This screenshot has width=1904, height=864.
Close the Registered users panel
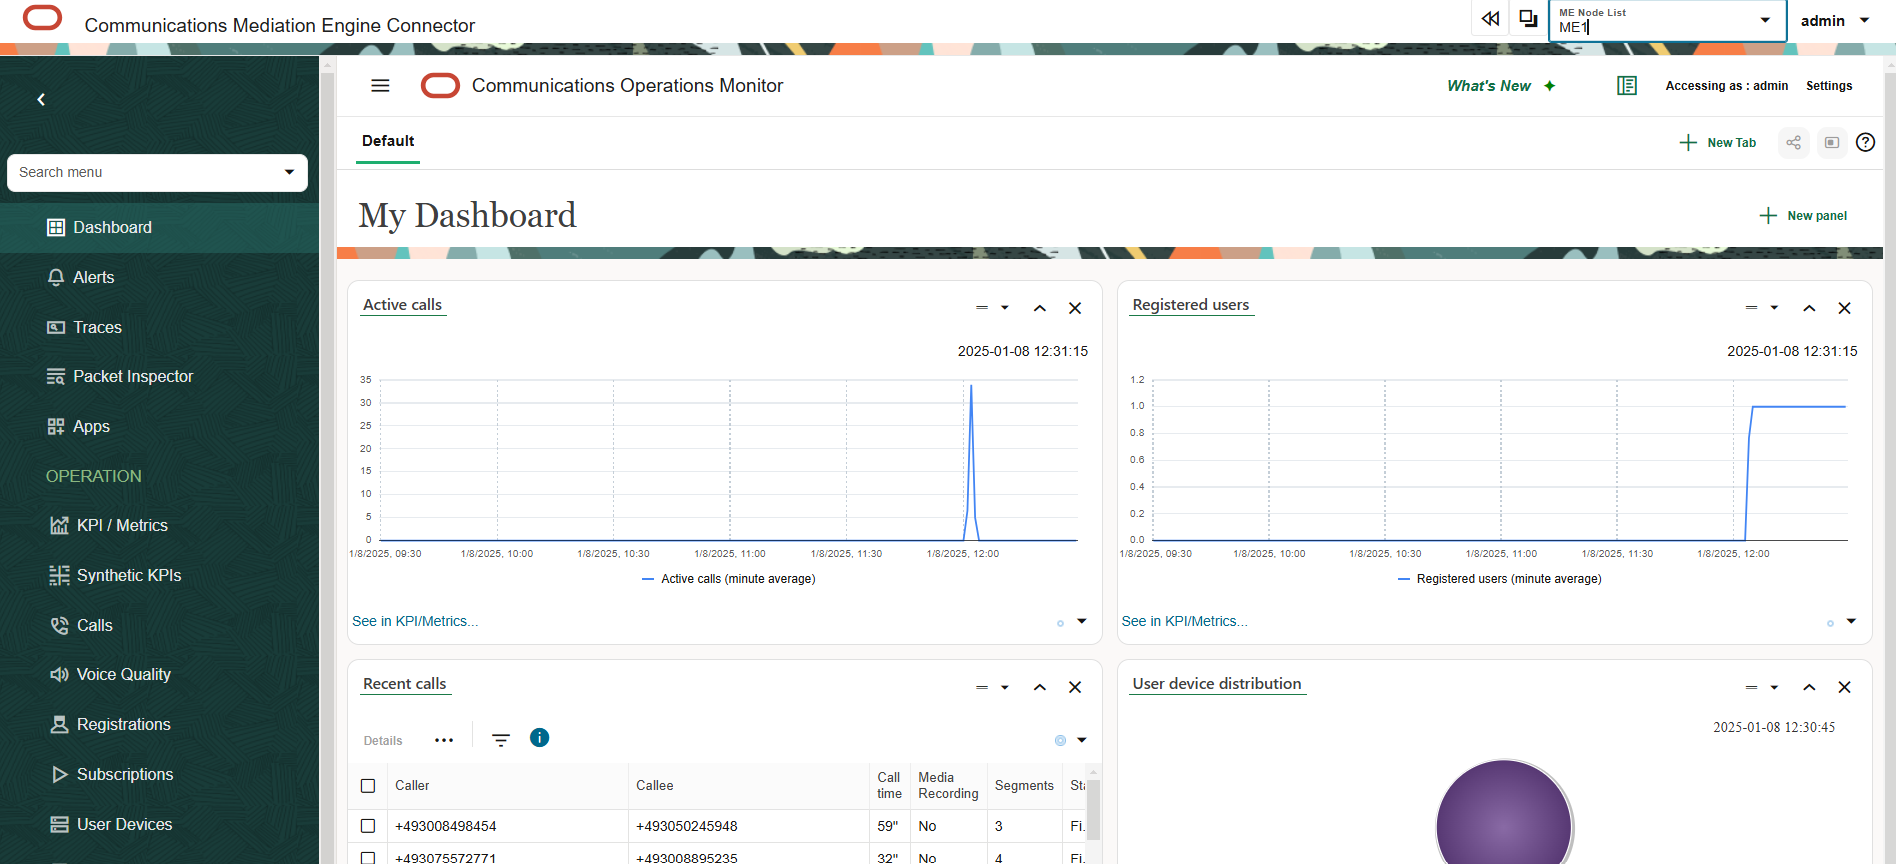pyautogui.click(x=1845, y=308)
